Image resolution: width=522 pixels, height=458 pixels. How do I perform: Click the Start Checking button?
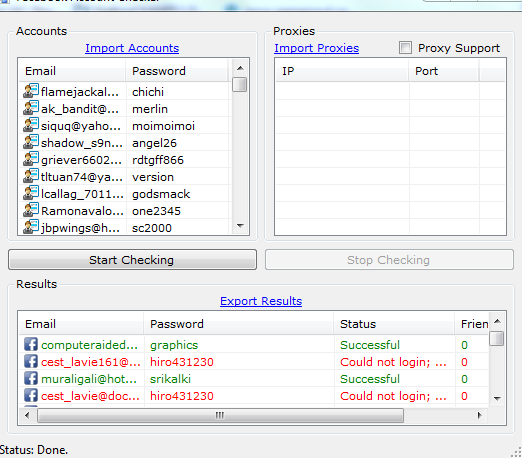coord(132,260)
